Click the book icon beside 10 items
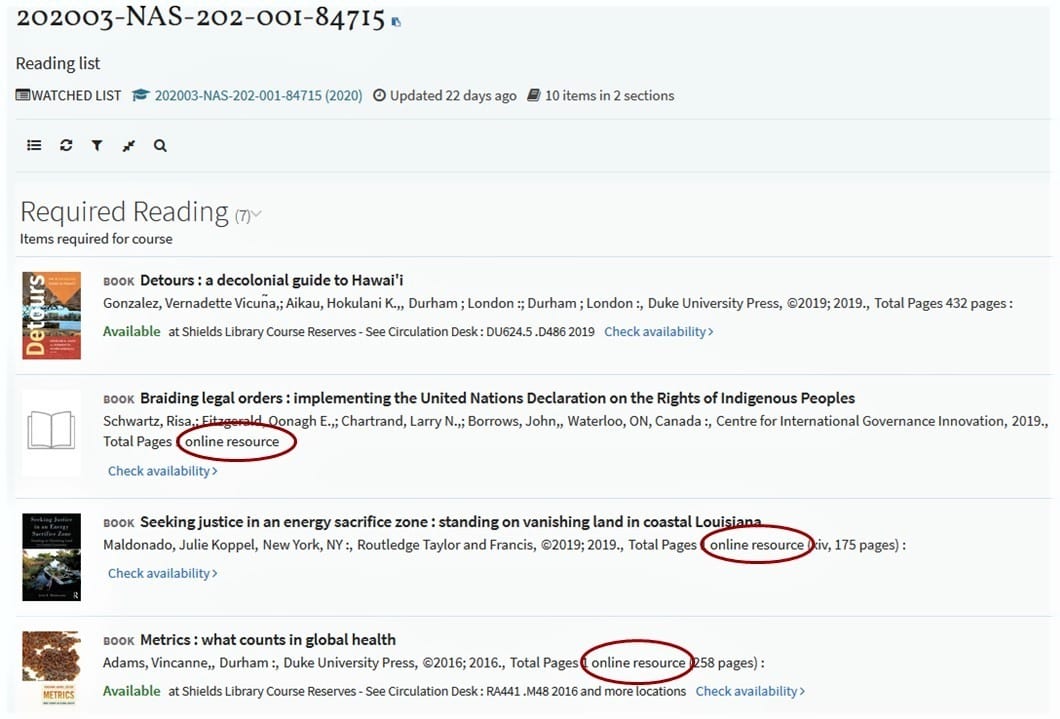1060x719 pixels. (534, 96)
